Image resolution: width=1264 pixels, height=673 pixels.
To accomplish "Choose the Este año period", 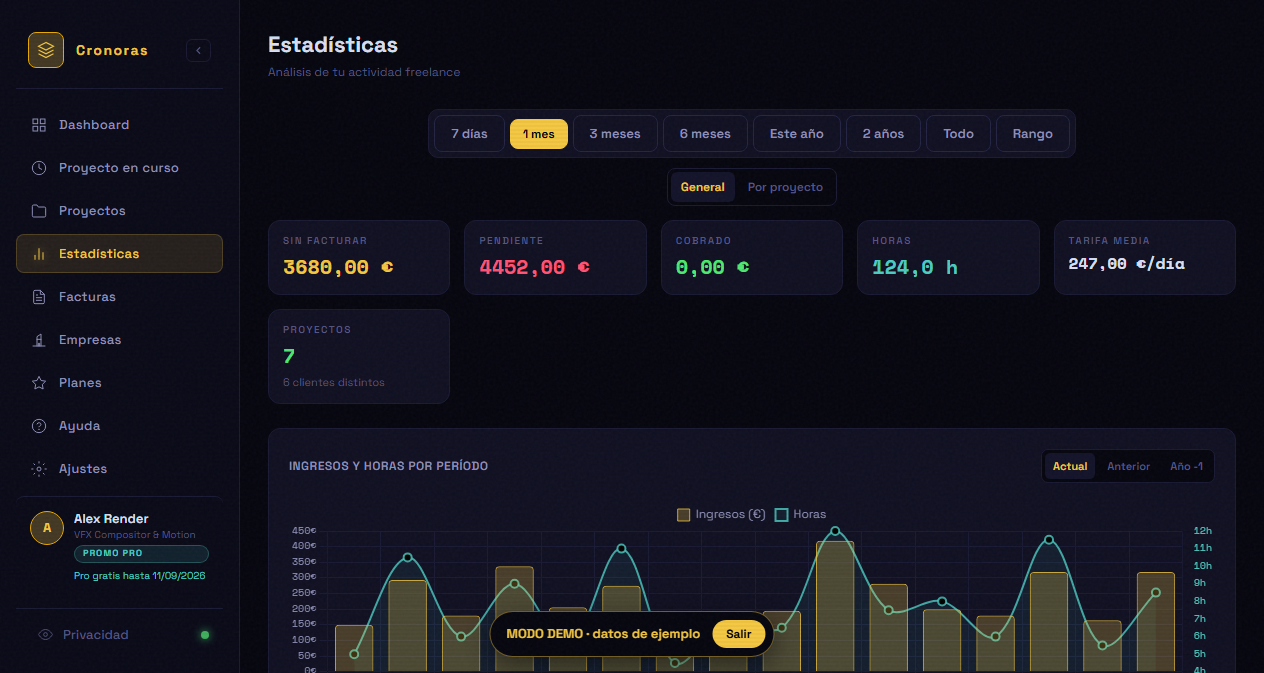I will pos(797,134).
